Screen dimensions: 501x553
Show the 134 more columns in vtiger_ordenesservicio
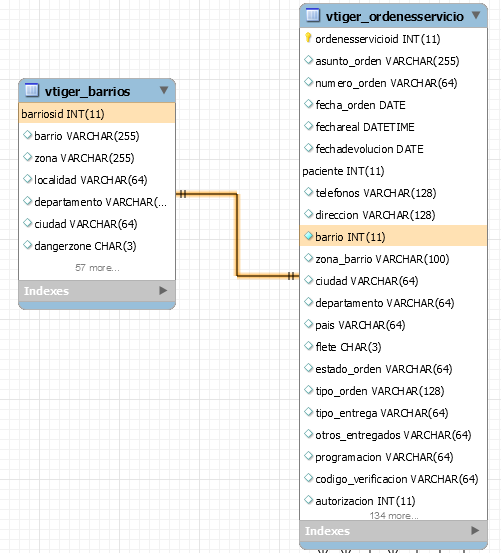394,516
